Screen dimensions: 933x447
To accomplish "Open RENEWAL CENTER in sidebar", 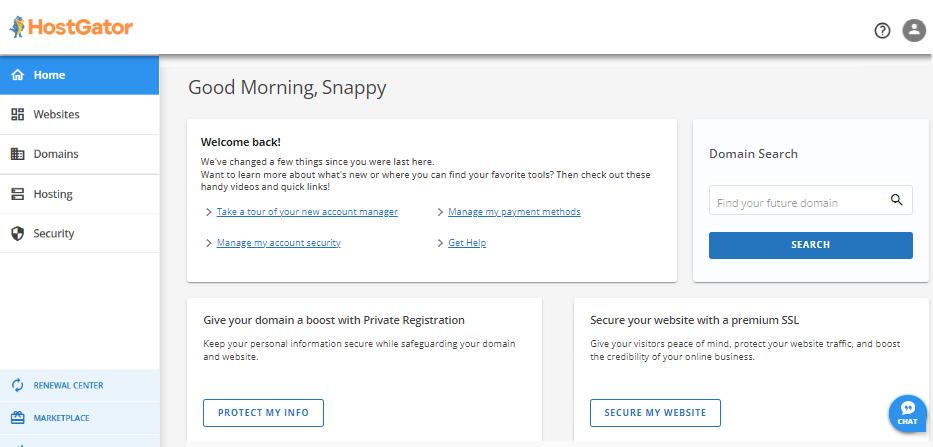I will 80,385.
